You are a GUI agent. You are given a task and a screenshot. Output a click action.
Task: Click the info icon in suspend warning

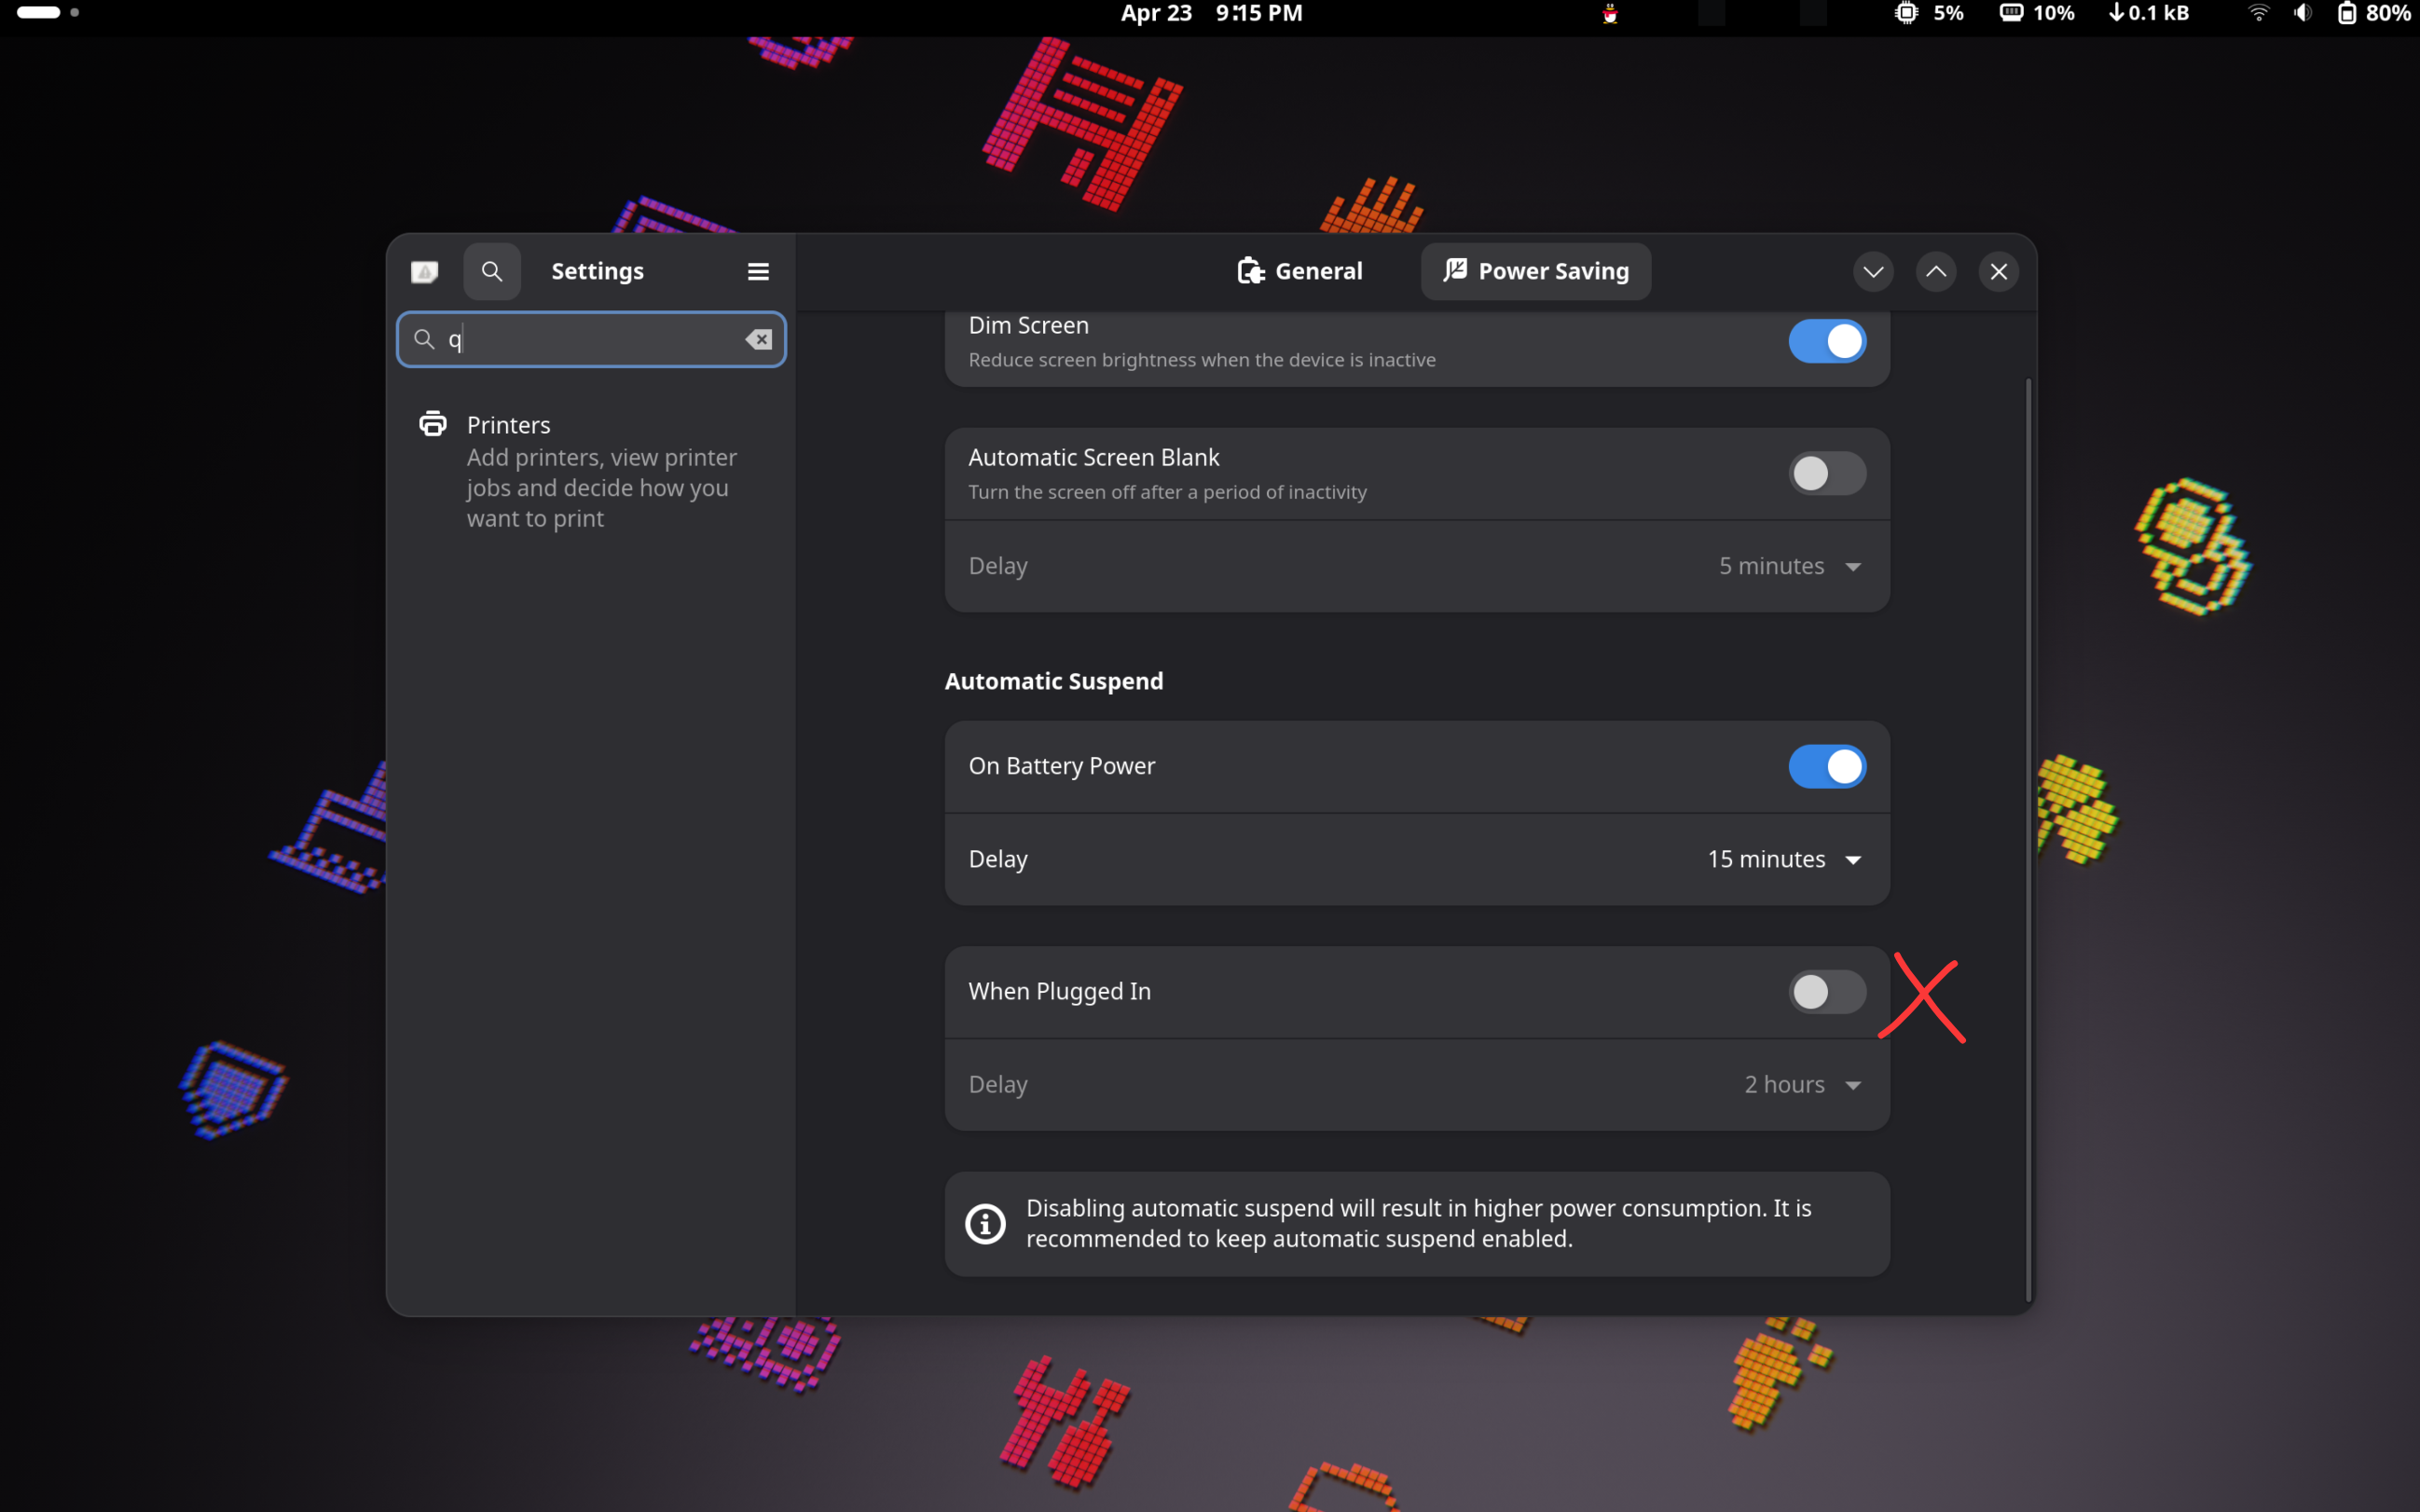tap(985, 1223)
